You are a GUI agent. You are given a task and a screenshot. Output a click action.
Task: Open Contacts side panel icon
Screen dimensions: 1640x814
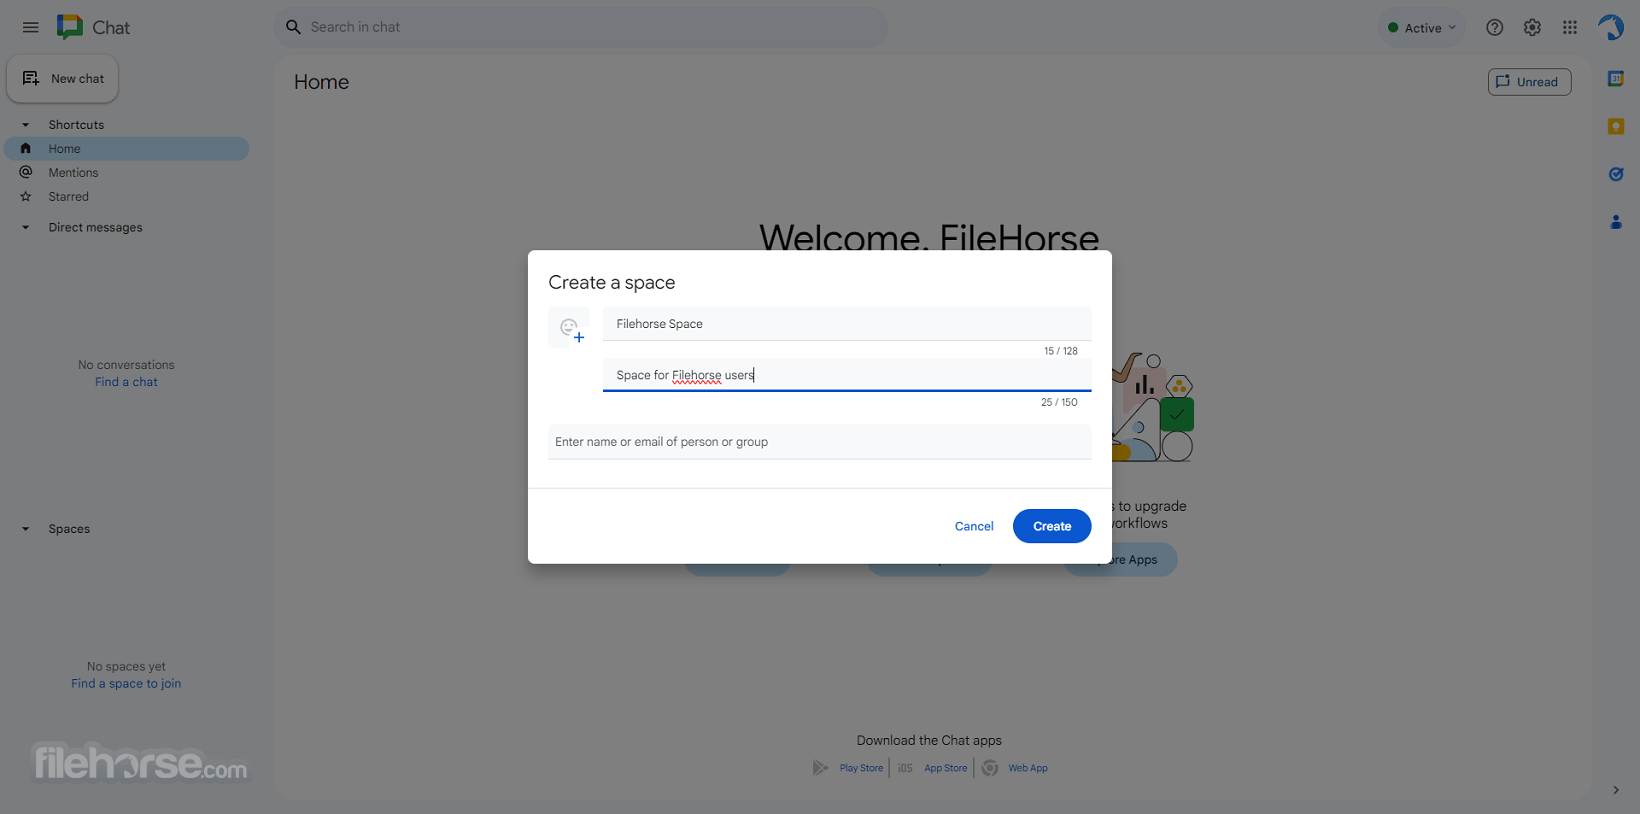point(1615,222)
